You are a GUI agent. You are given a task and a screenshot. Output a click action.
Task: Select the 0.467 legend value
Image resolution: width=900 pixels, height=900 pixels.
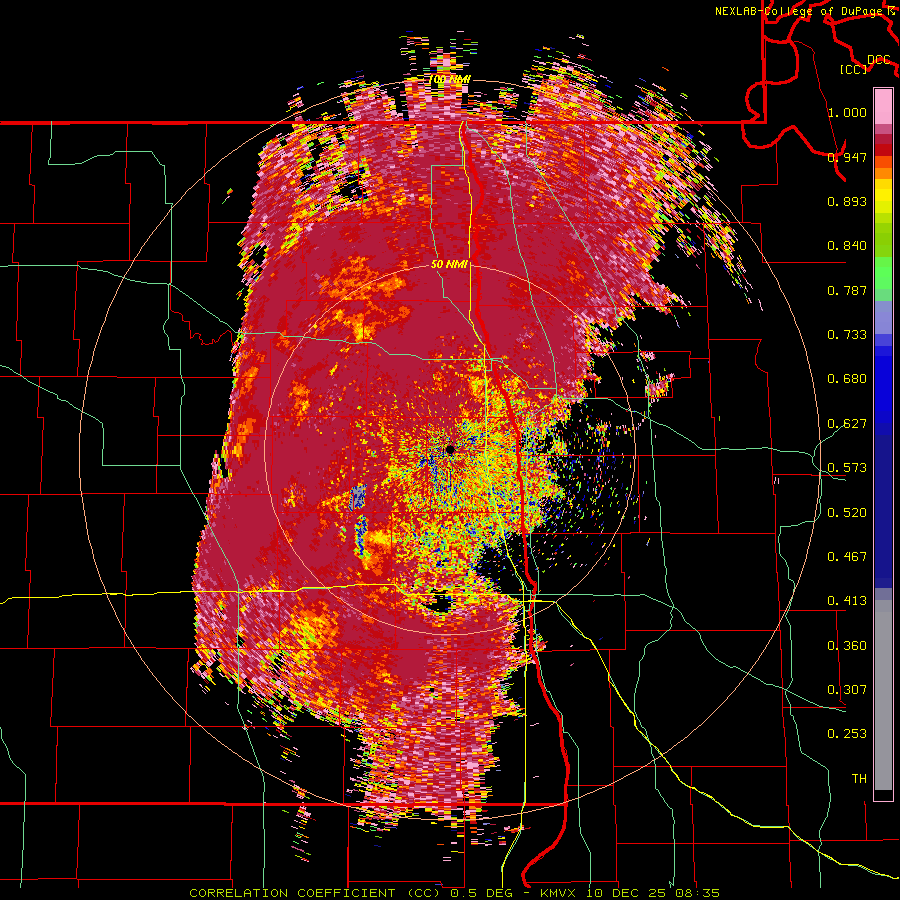(x=847, y=557)
